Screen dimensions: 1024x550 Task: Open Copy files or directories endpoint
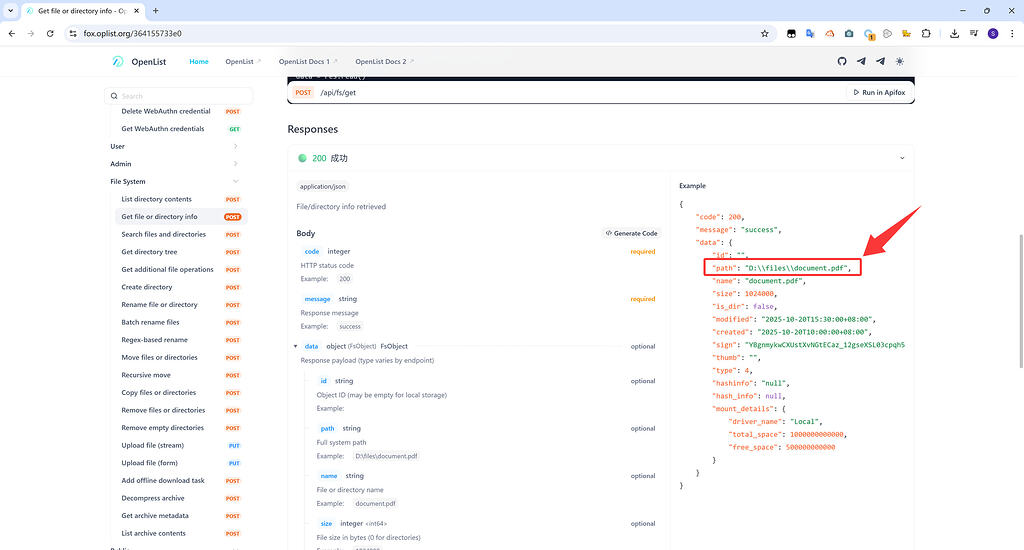tap(180, 393)
